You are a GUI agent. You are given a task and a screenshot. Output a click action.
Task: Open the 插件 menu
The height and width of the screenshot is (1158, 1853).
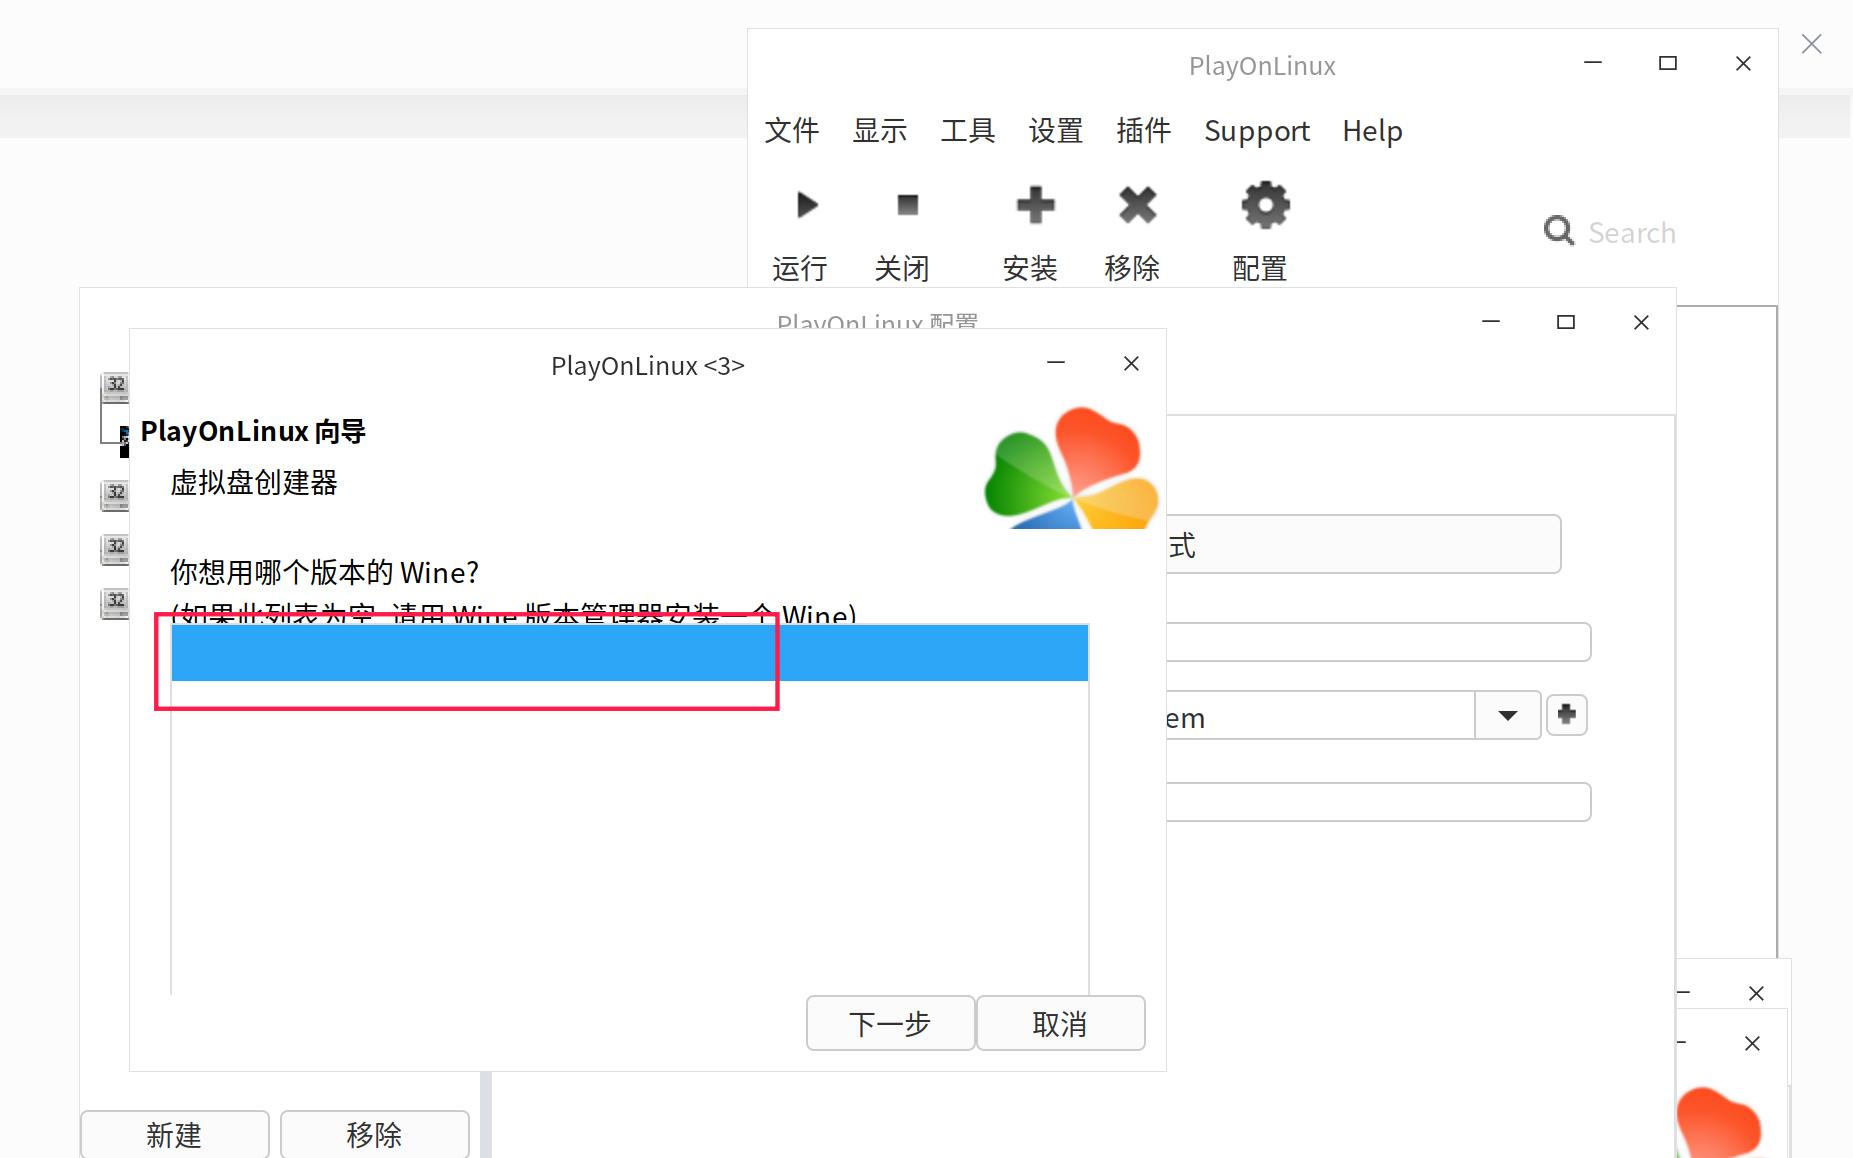tap(1143, 131)
